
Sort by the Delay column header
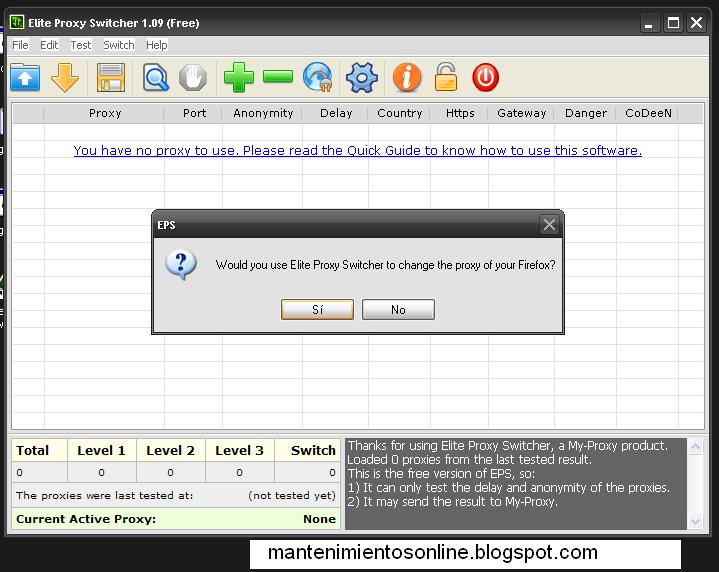tap(336, 113)
